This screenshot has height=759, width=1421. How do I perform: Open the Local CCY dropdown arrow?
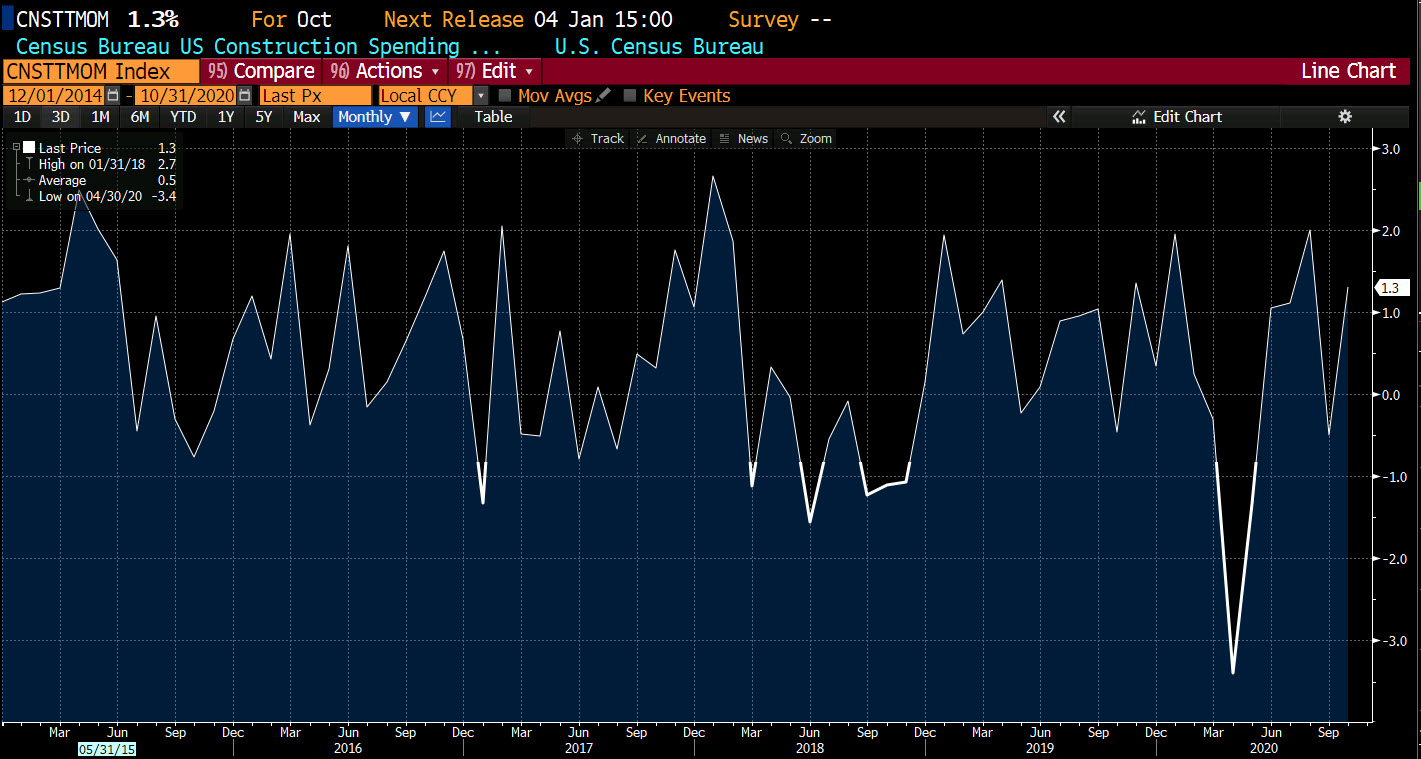click(481, 96)
